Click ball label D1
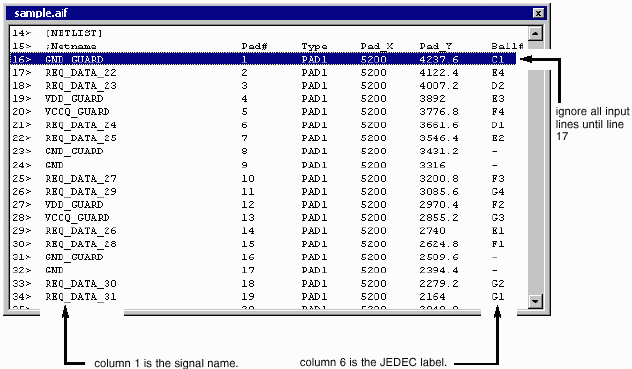 coord(498,125)
